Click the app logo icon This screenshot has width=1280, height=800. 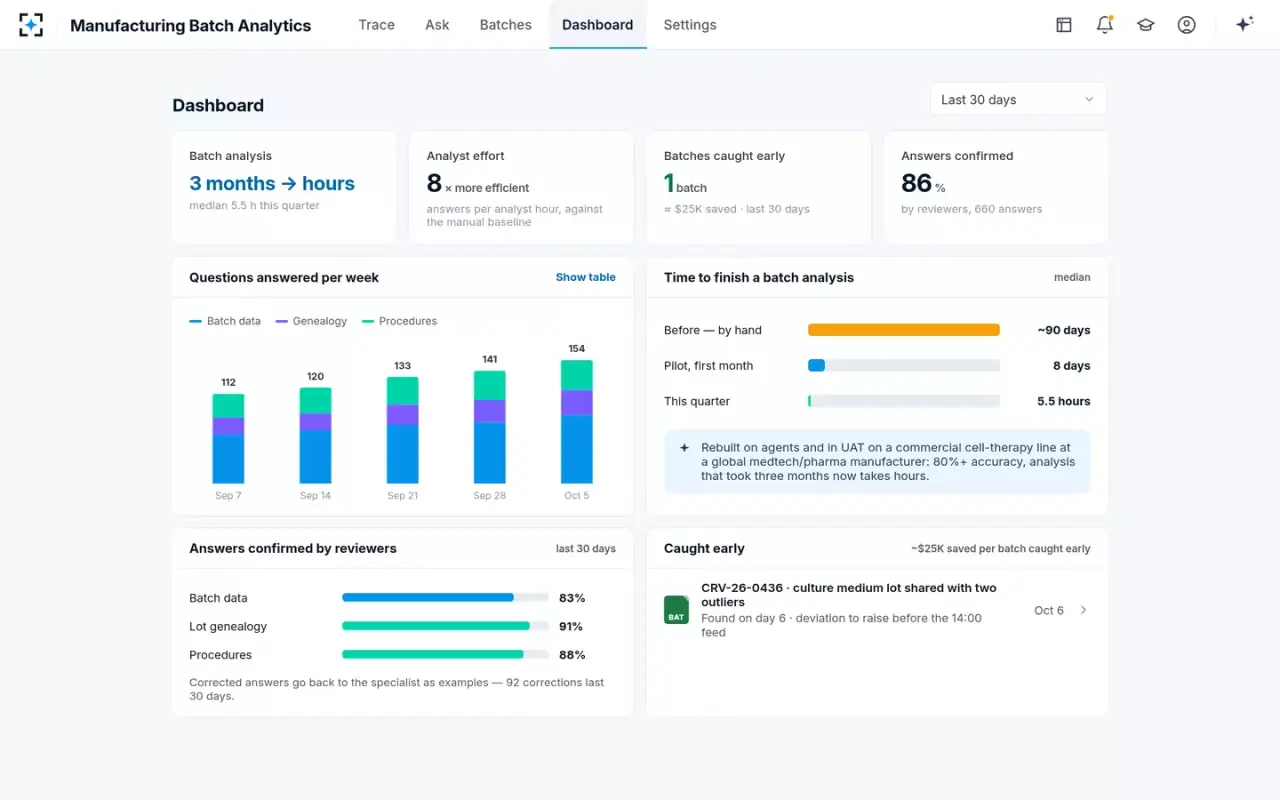[x=31, y=25]
